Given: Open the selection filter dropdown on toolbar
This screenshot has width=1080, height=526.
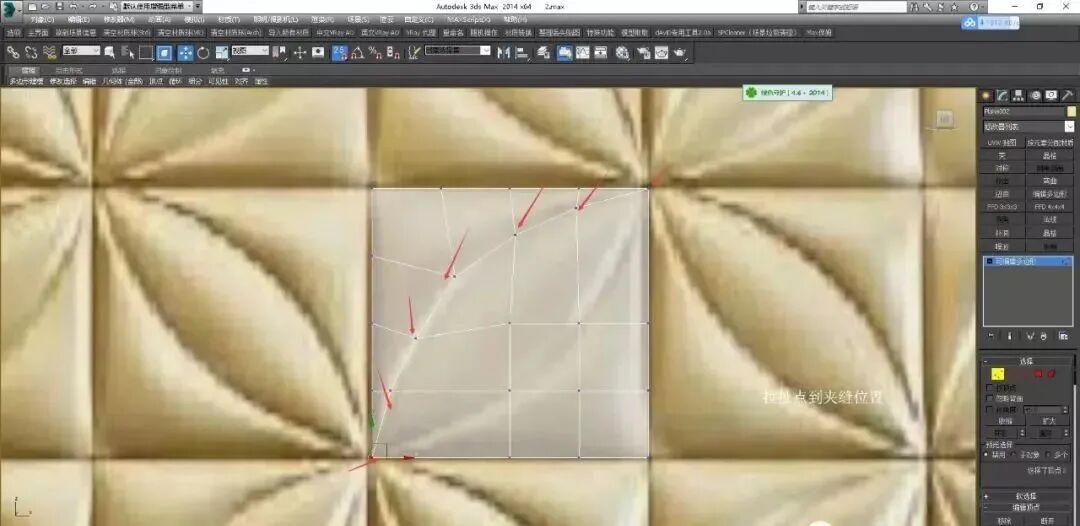Looking at the screenshot, I should [81, 50].
